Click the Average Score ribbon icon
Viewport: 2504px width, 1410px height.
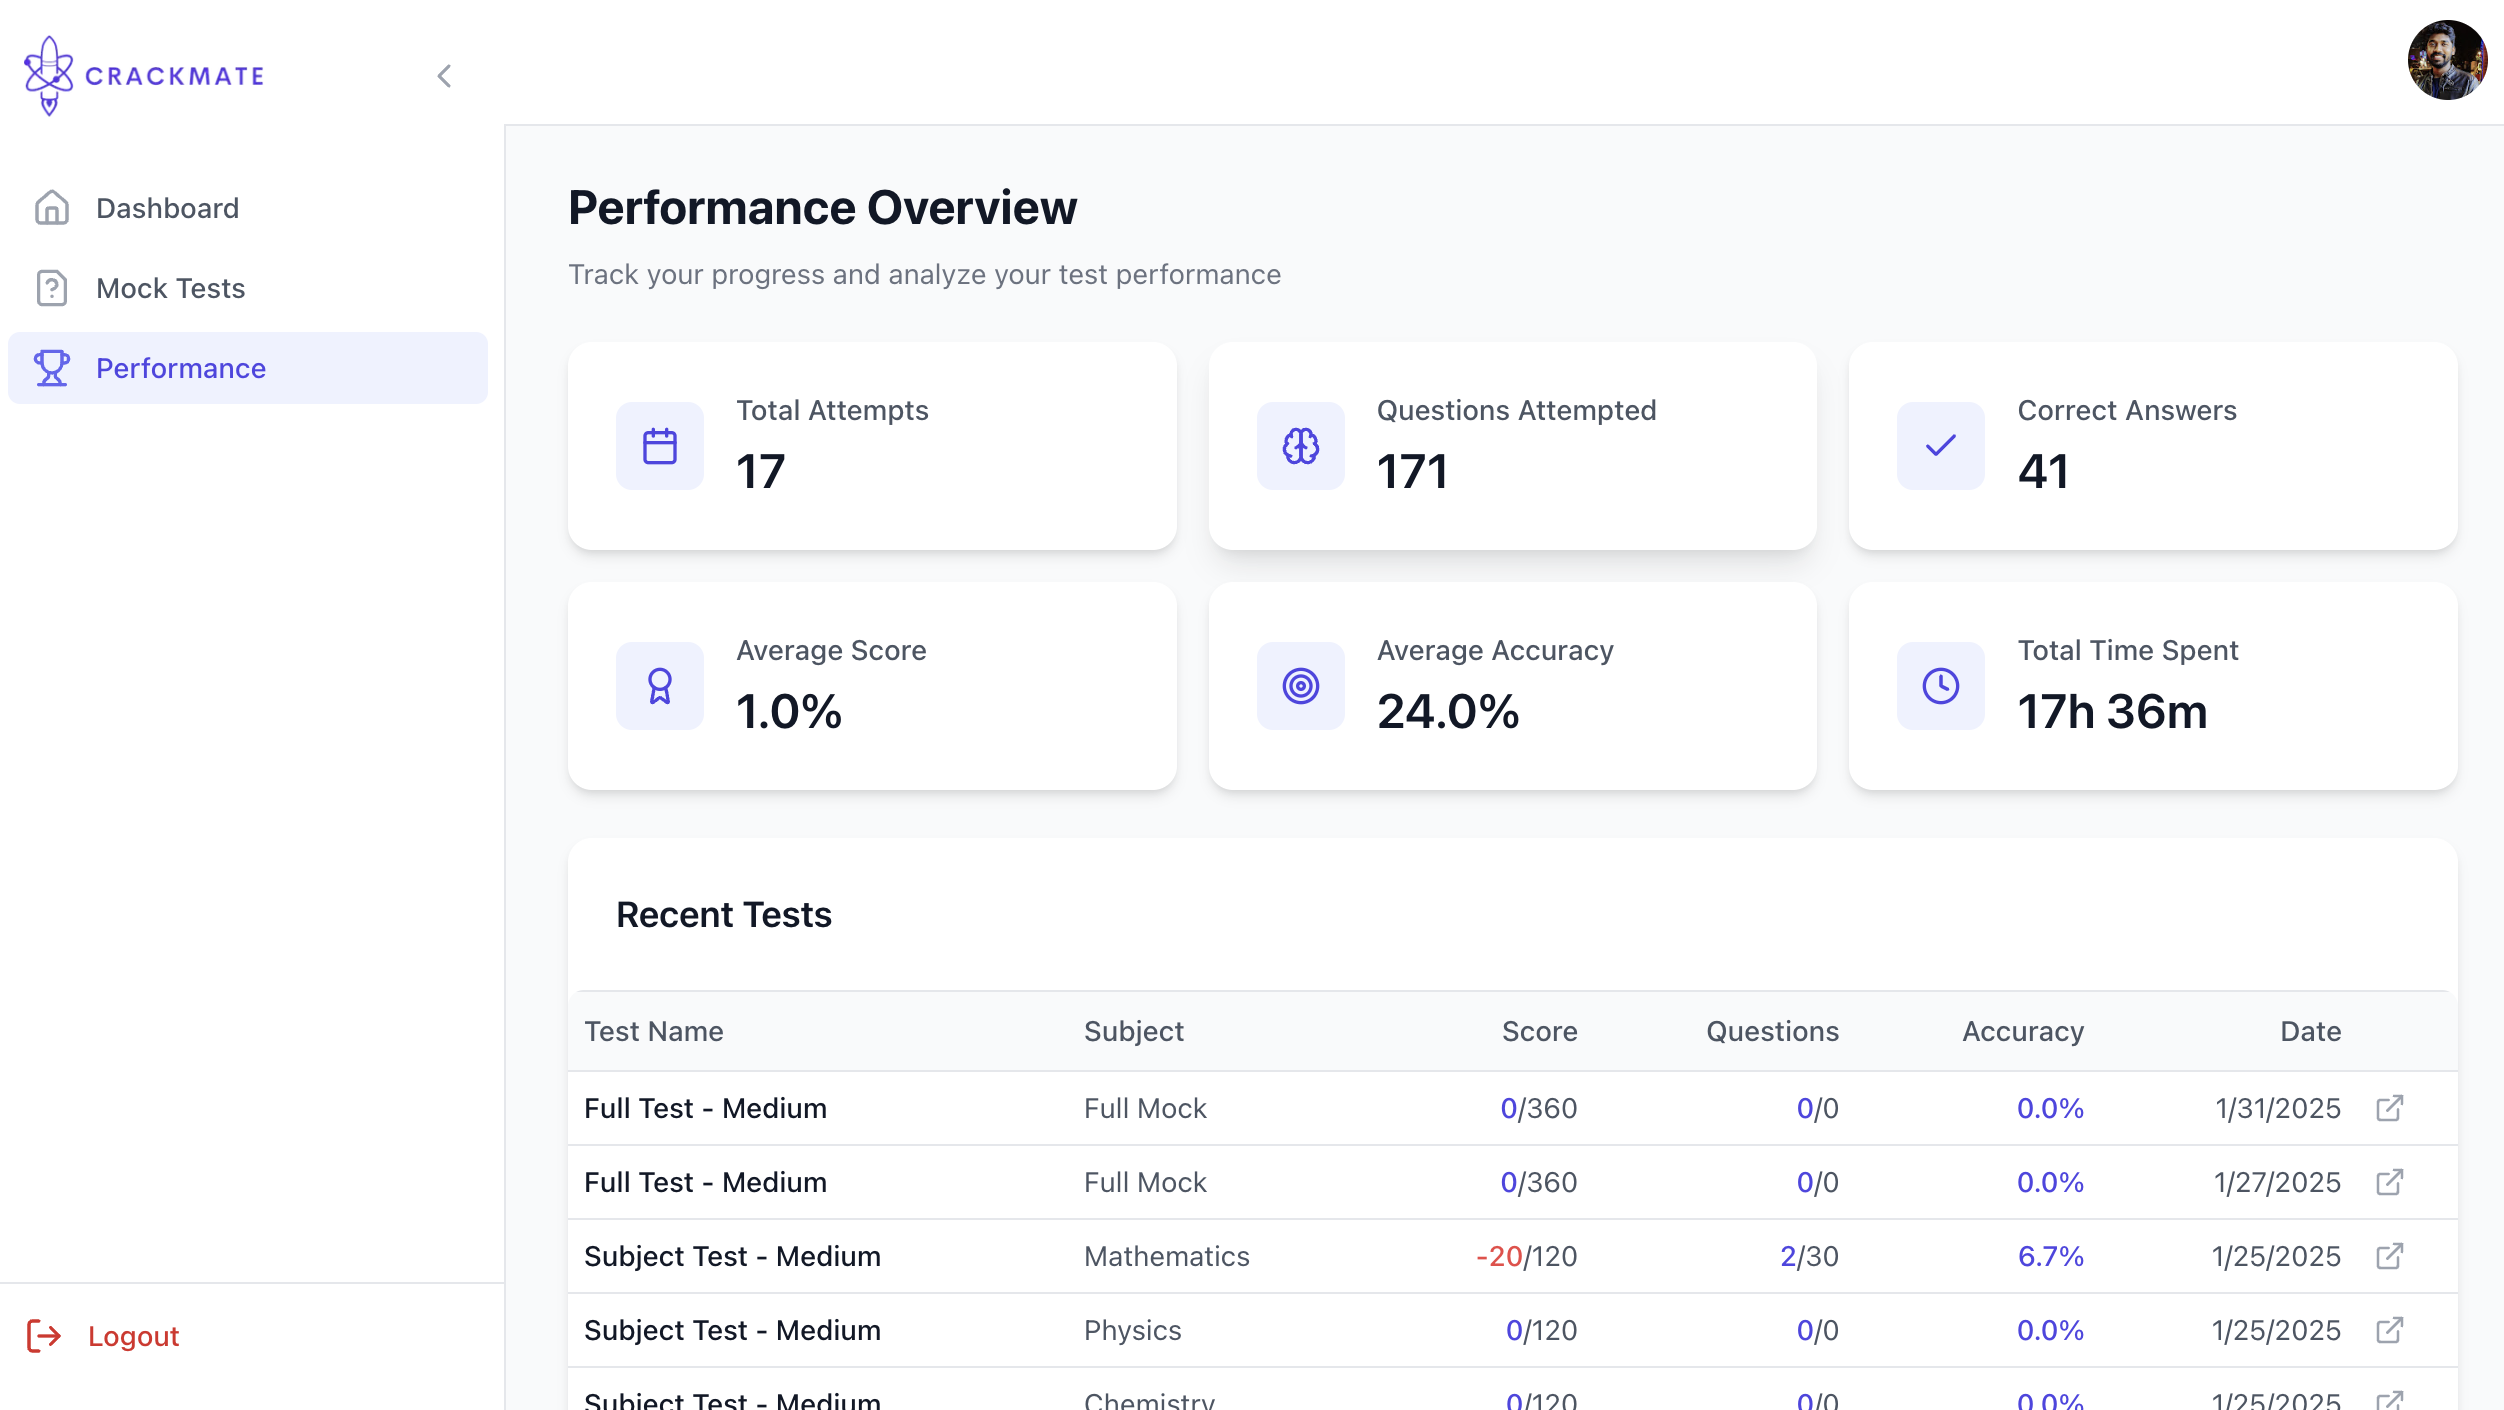660,686
